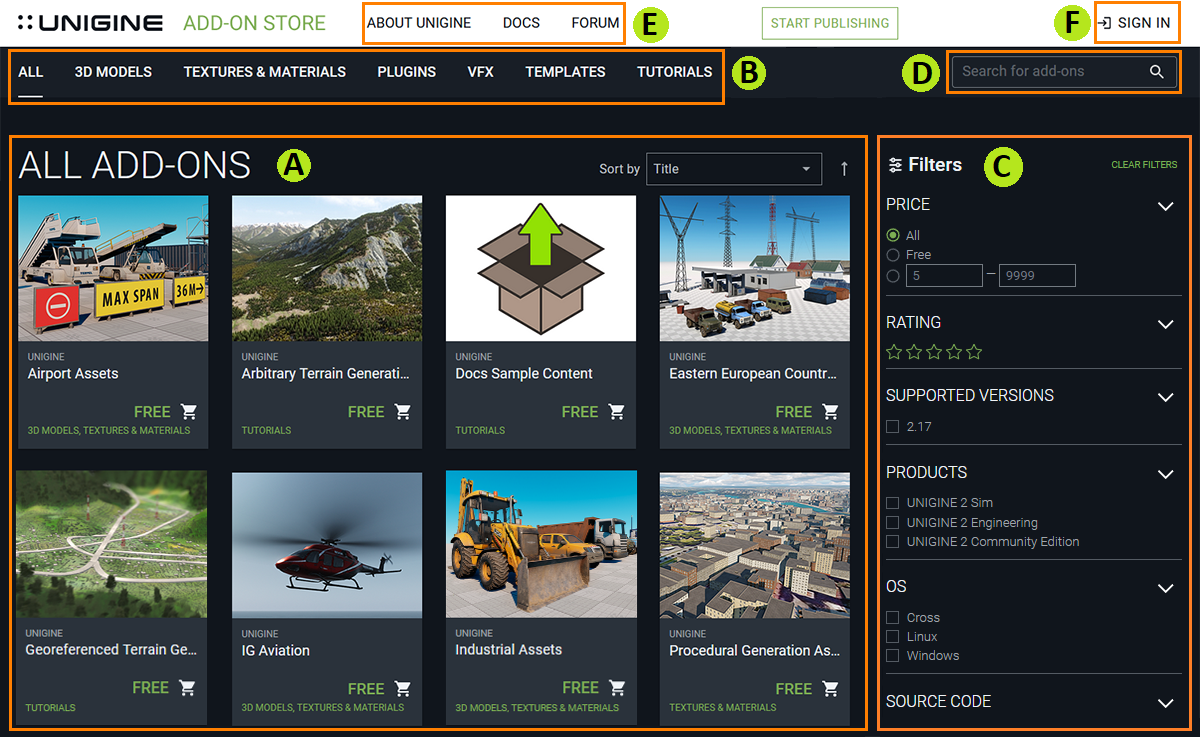The height and width of the screenshot is (737, 1200).
Task: Toggle sort direction arrow
Action: (844, 169)
